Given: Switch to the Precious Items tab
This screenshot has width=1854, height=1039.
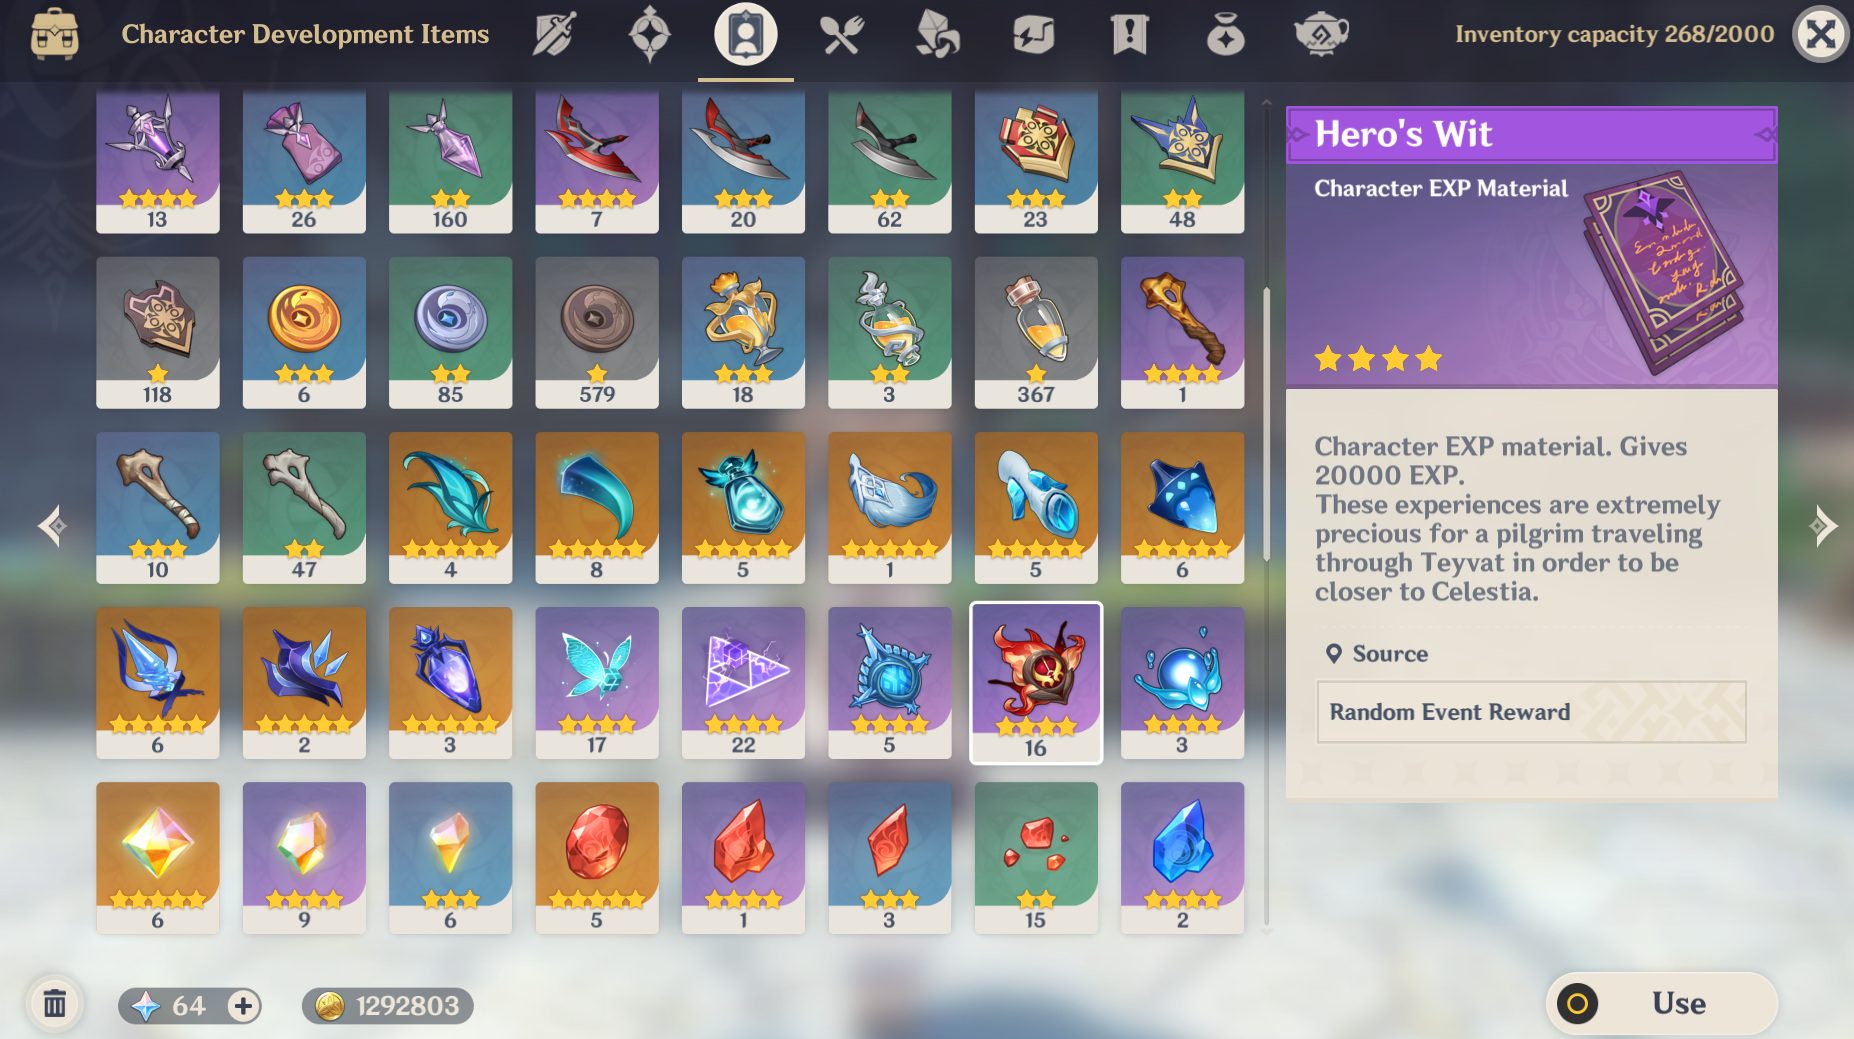Looking at the screenshot, I should pos(1225,34).
